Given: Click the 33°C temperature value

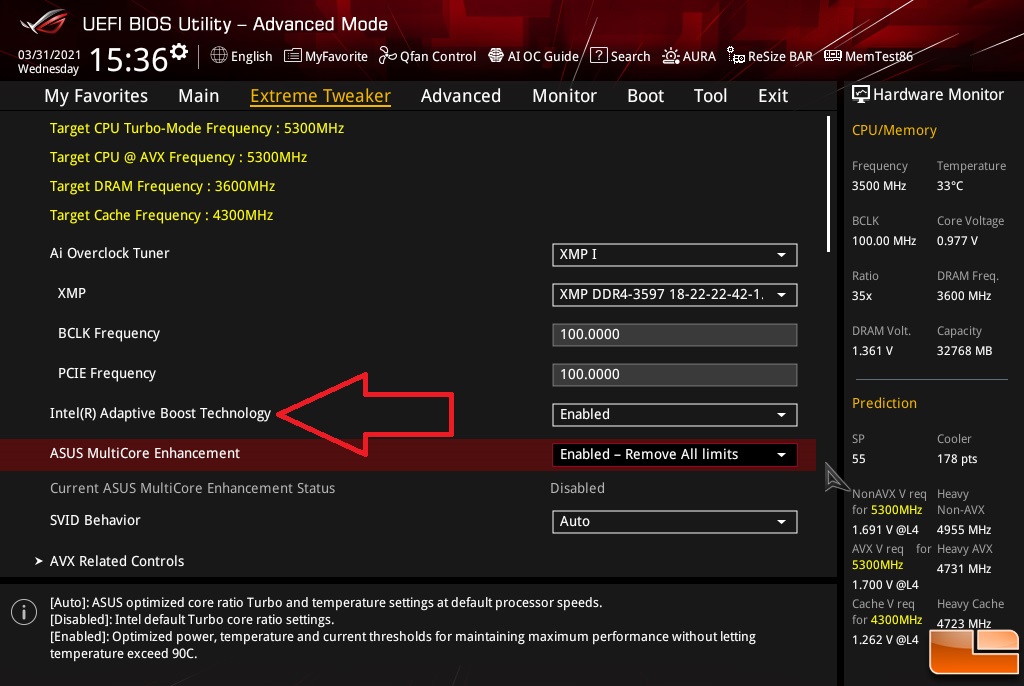Looking at the screenshot, I should coord(950,186).
